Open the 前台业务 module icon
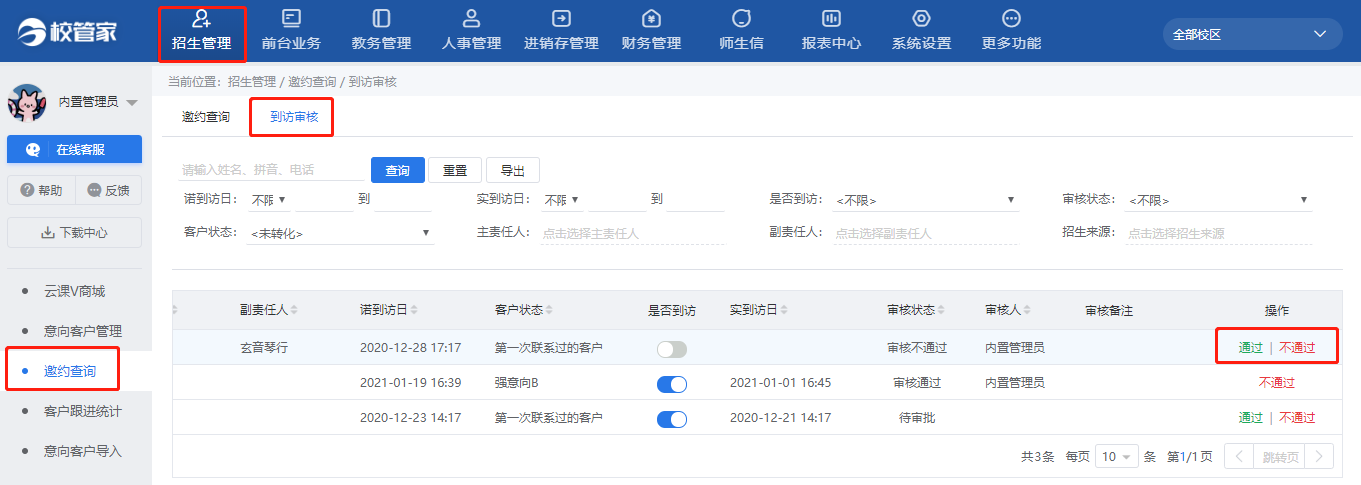 tap(291, 18)
